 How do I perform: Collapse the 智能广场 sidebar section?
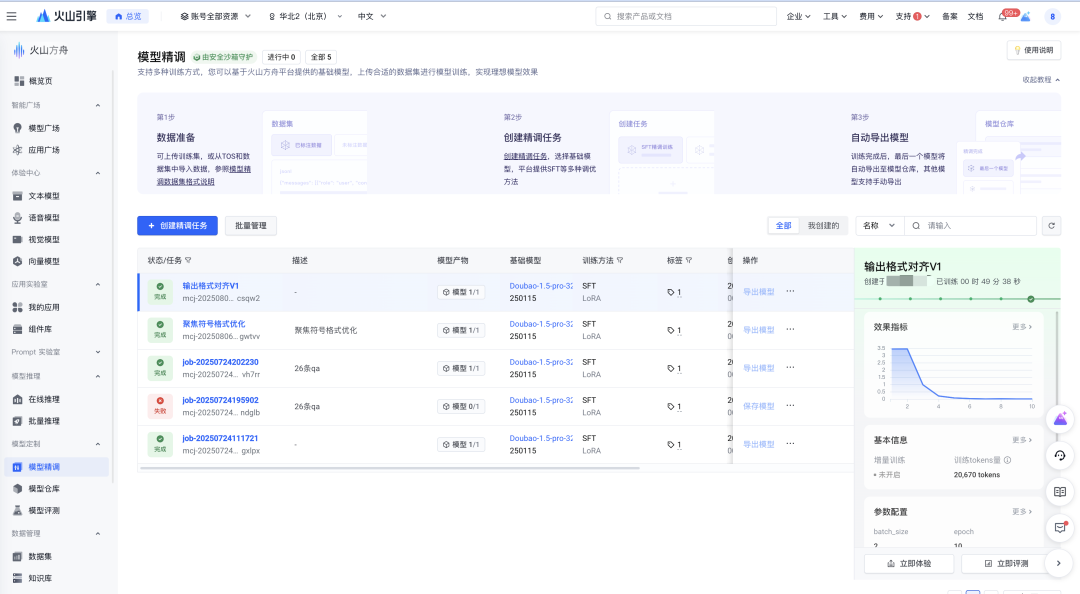point(98,105)
